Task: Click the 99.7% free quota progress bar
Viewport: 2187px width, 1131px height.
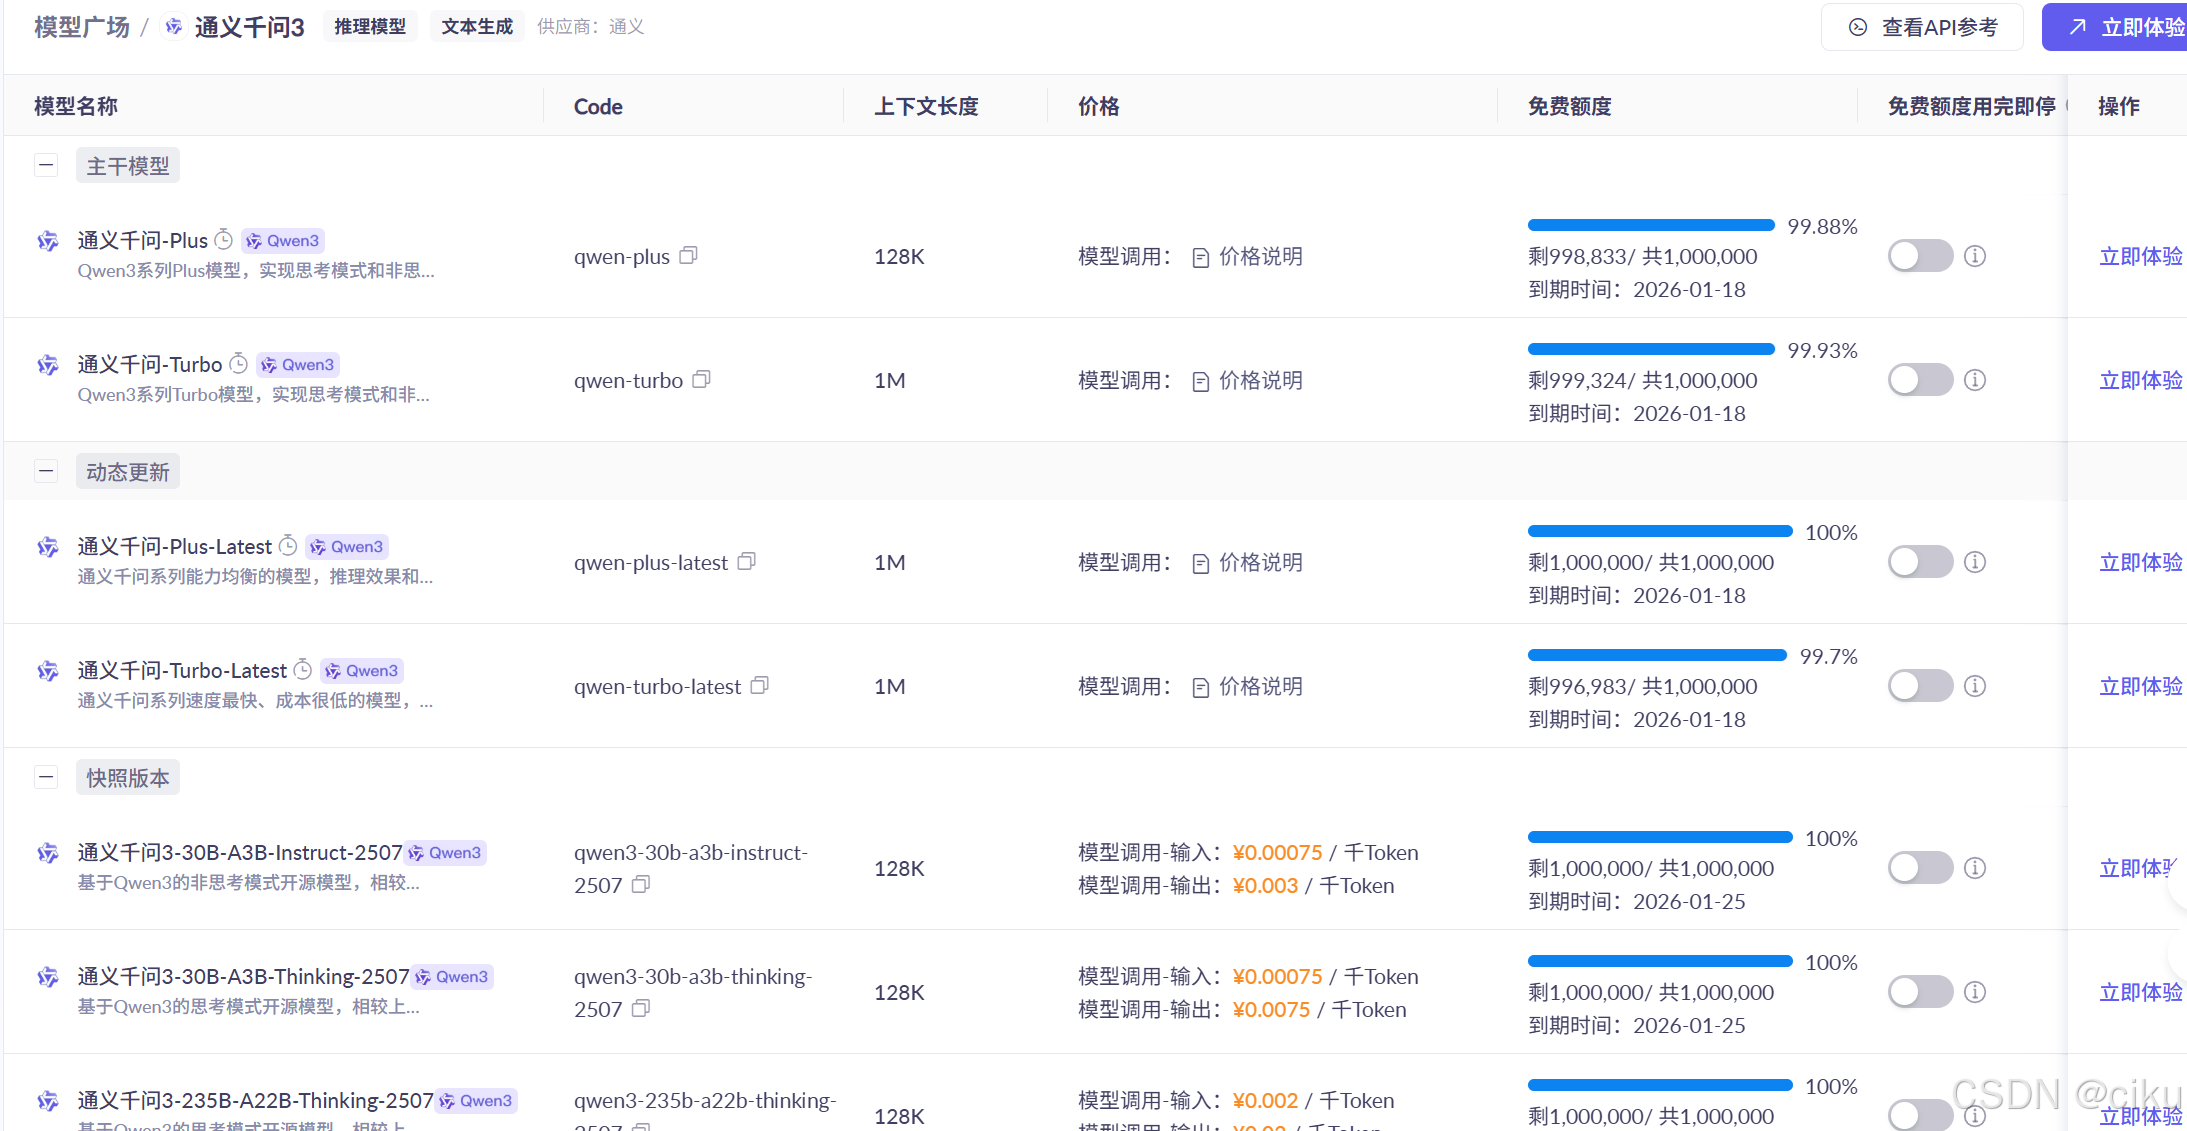Action: pyautogui.click(x=1657, y=655)
